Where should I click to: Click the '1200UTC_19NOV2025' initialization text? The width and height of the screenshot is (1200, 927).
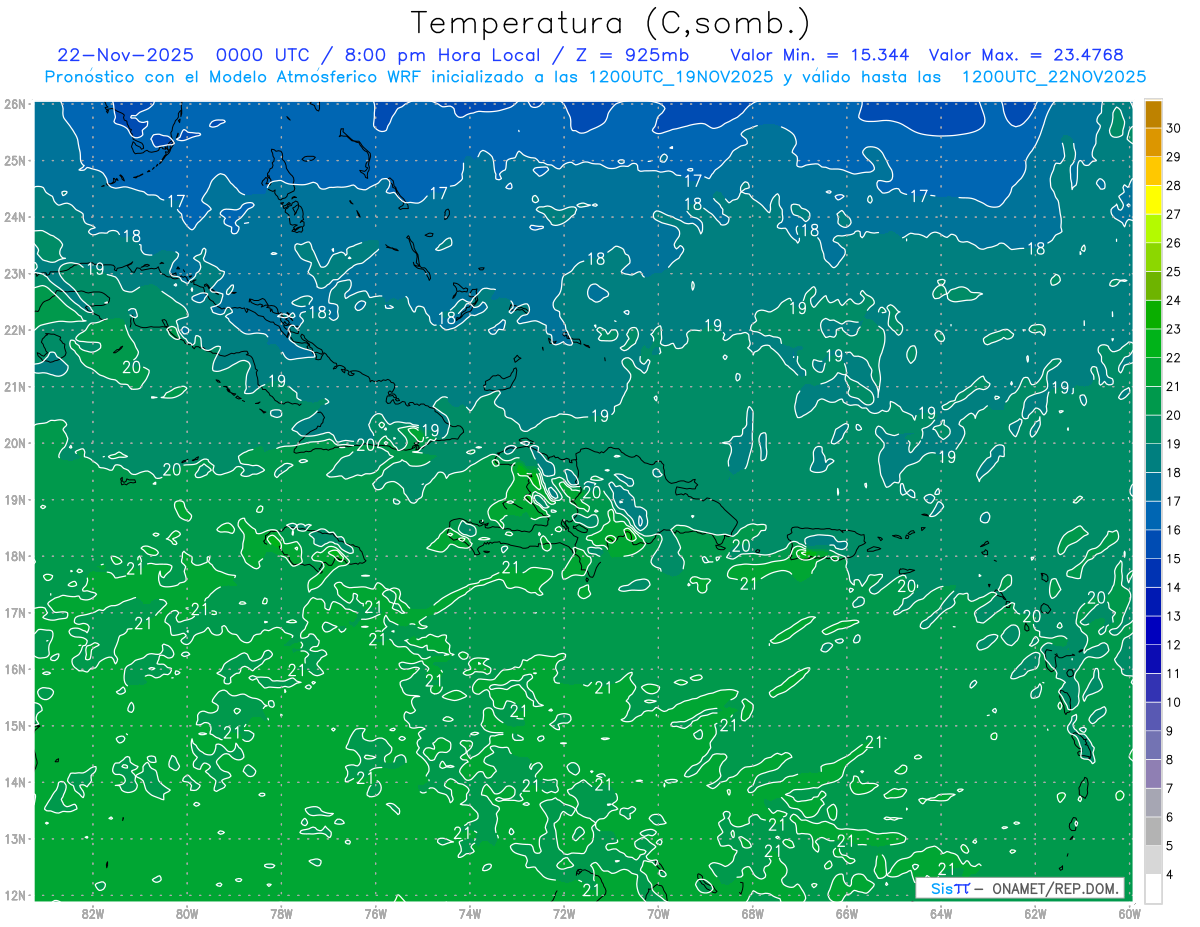(x=680, y=77)
